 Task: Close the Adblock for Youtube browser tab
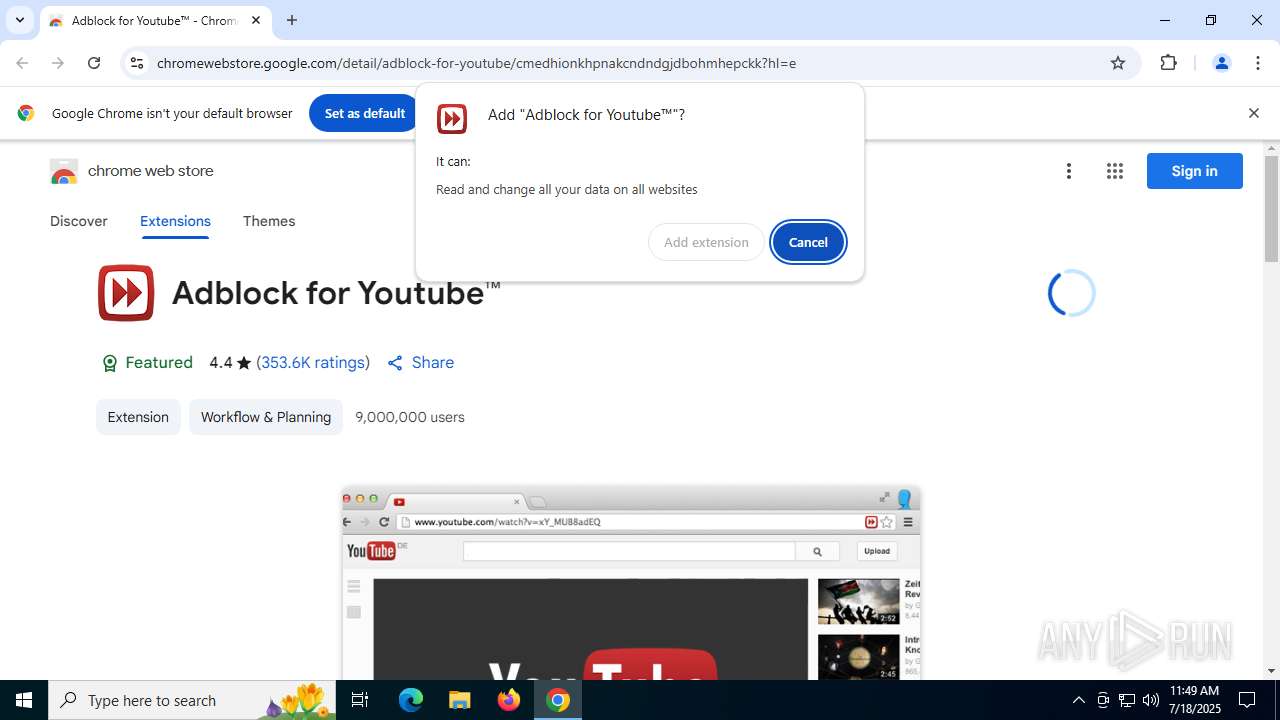click(x=256, y=20)
